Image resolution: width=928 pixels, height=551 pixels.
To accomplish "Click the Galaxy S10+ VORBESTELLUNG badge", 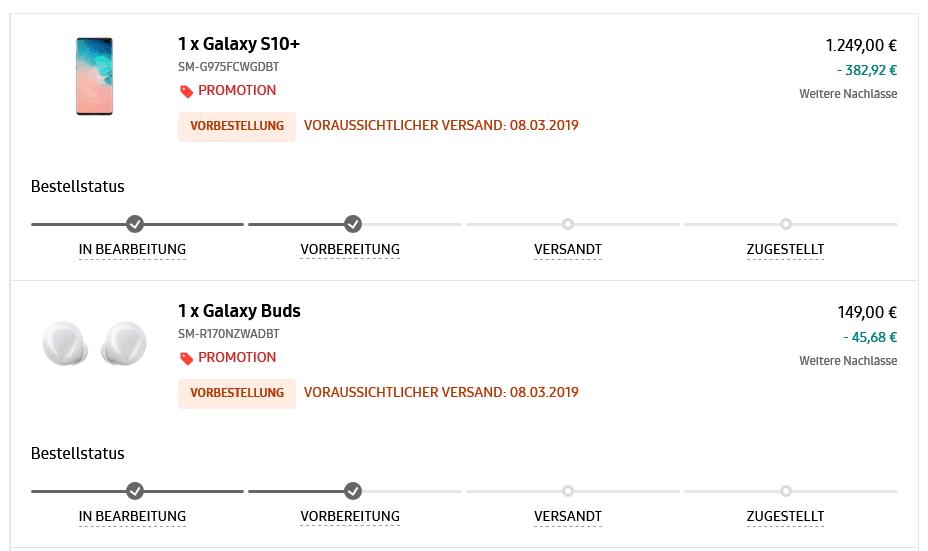I will click(x=237, y=126).
